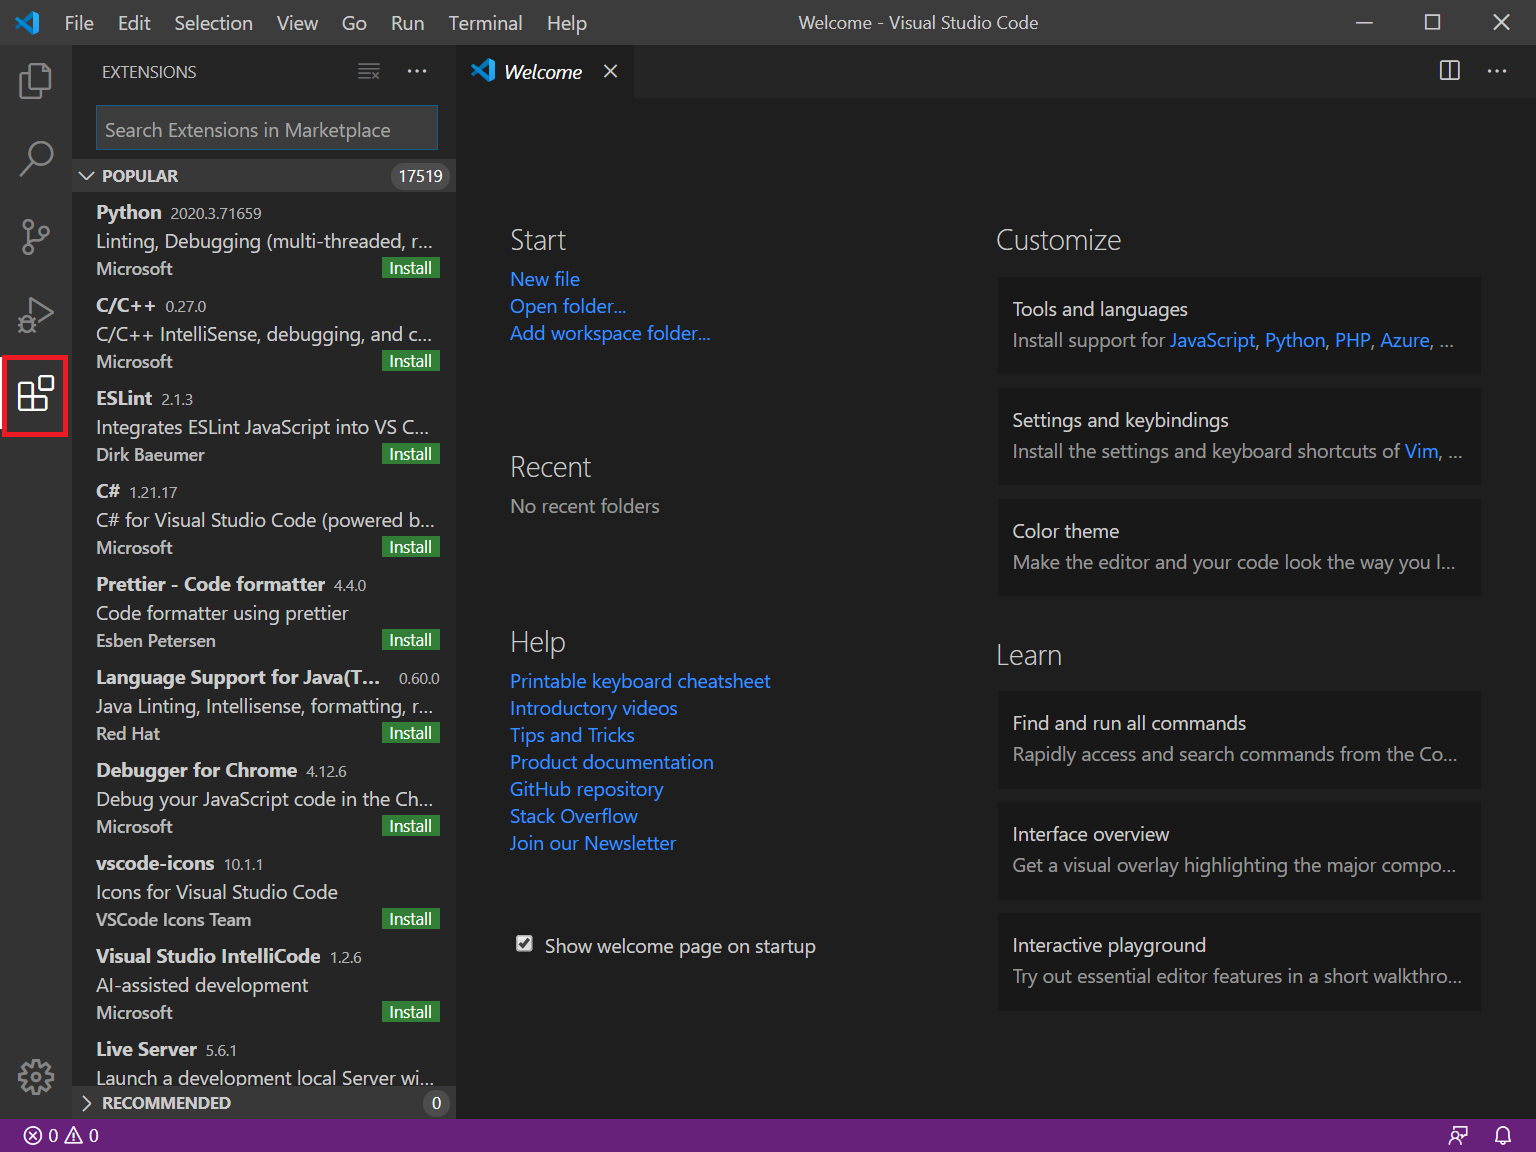This screenshot has height=1152, width=1536.
Task: Clear extensions search results icon
Action: coord(369,71)
